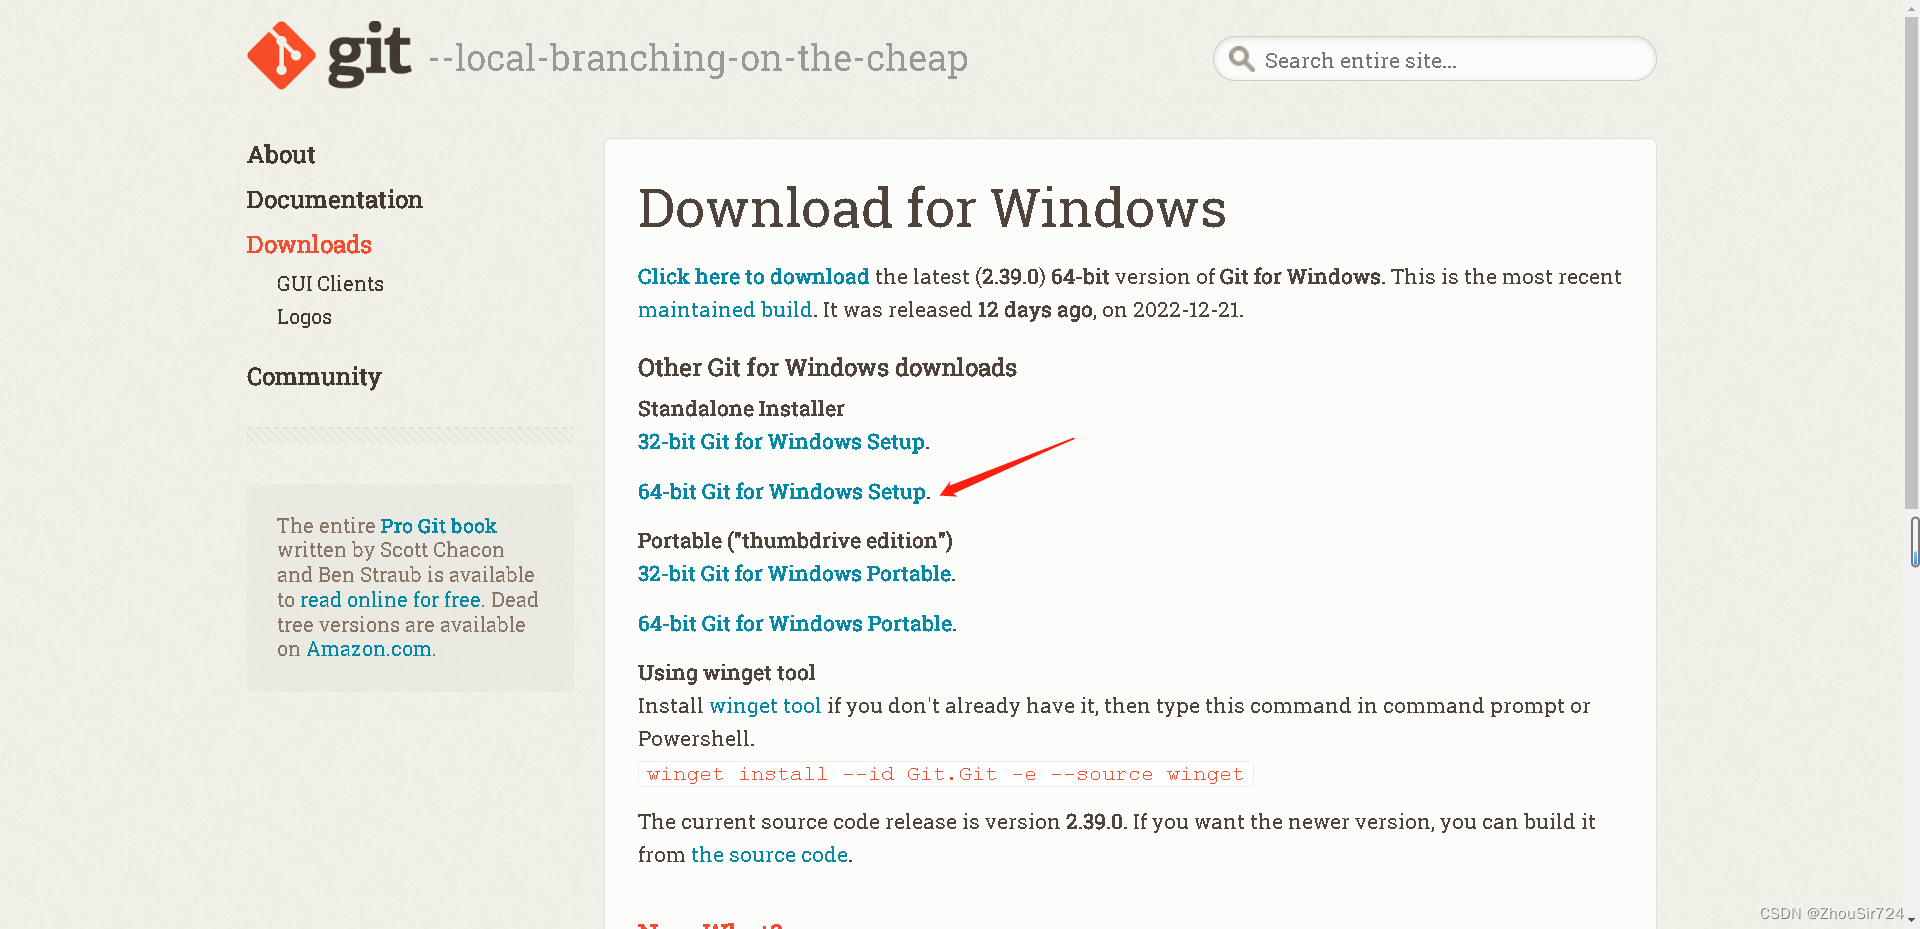Open GUI Clients under Downloads
The height and width of the screenshot is (929, 1920).
pyautogui.click(x=330, y=284)
